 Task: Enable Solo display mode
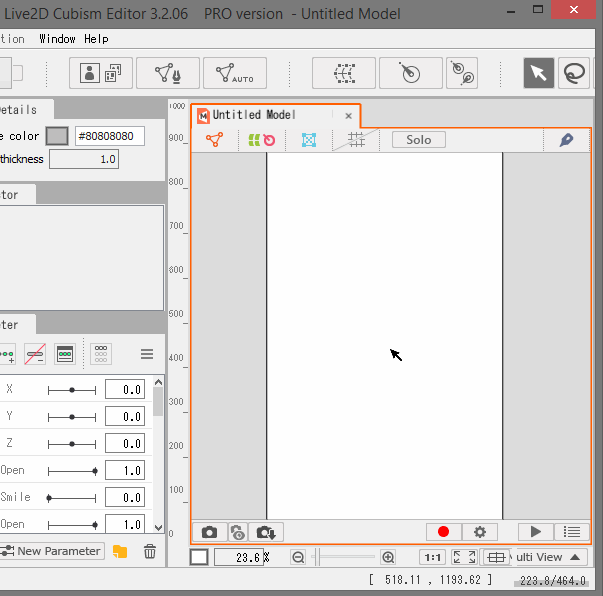coord(419,140)
